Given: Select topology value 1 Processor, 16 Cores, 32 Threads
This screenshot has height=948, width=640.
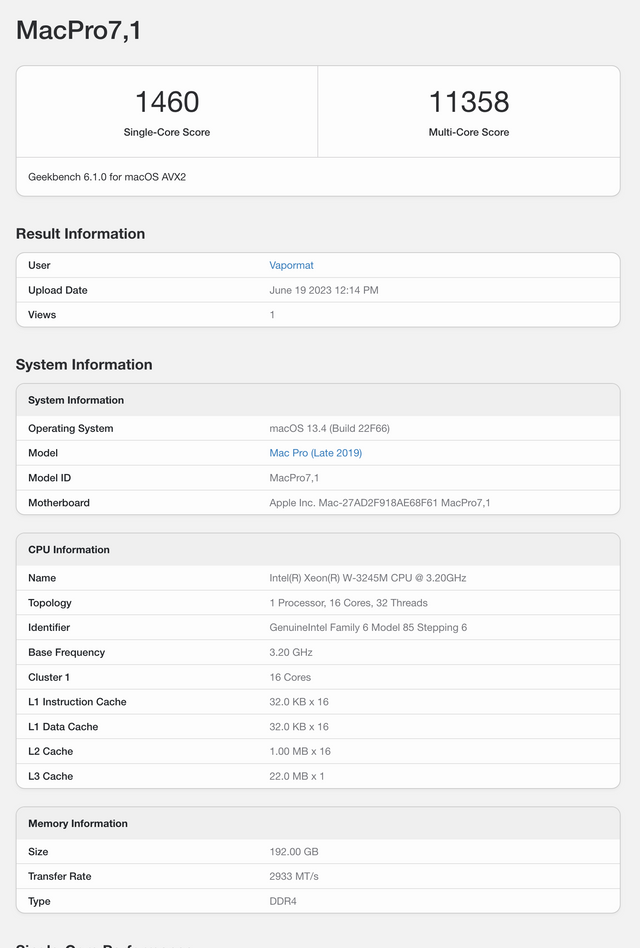Looking at the screenshot, I should coord(348,603).
